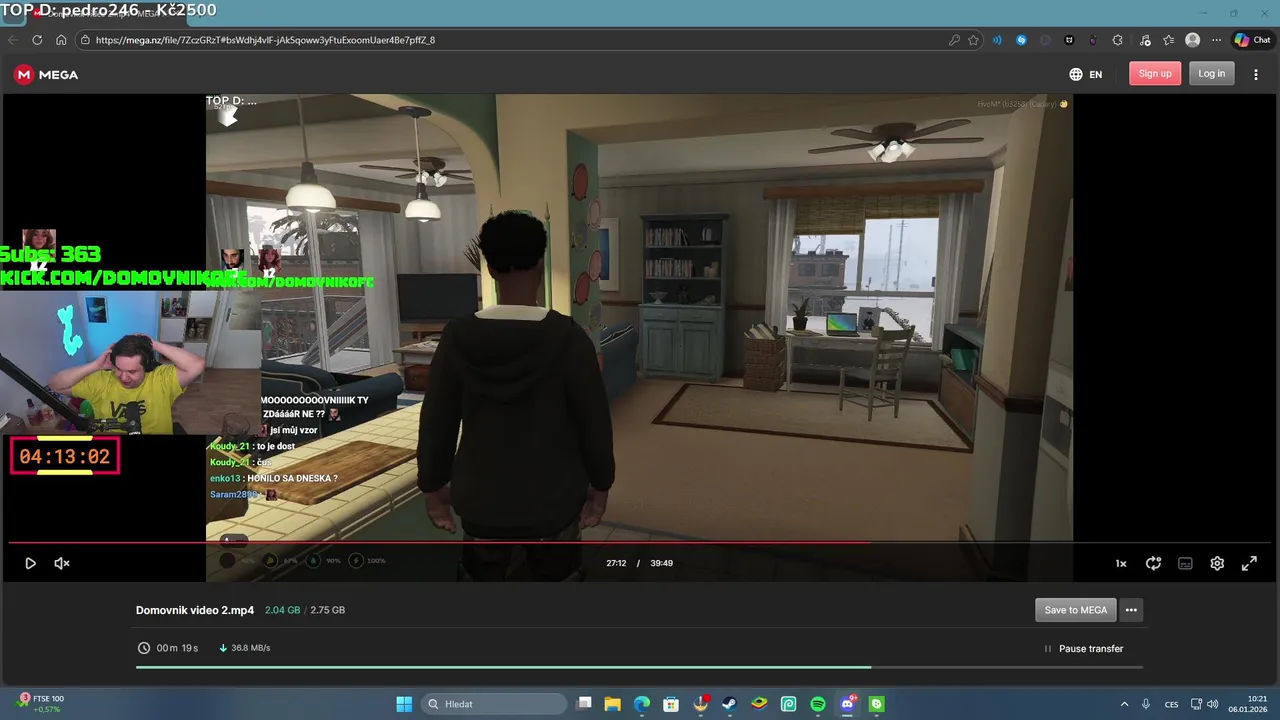The height and width of the screenshot is (720, 1280).
Task: Click the Sign up button
Action: 1155,73
